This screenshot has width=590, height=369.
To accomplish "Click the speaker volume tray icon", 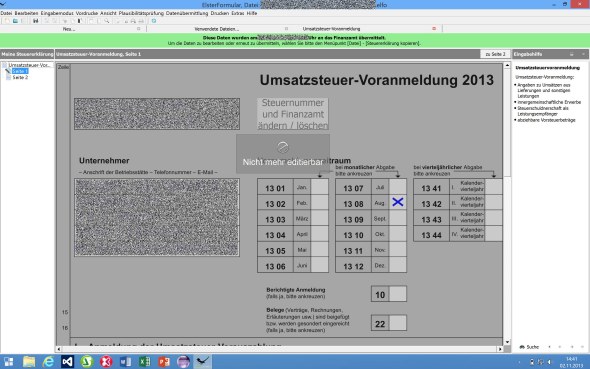I will (549, 362).
